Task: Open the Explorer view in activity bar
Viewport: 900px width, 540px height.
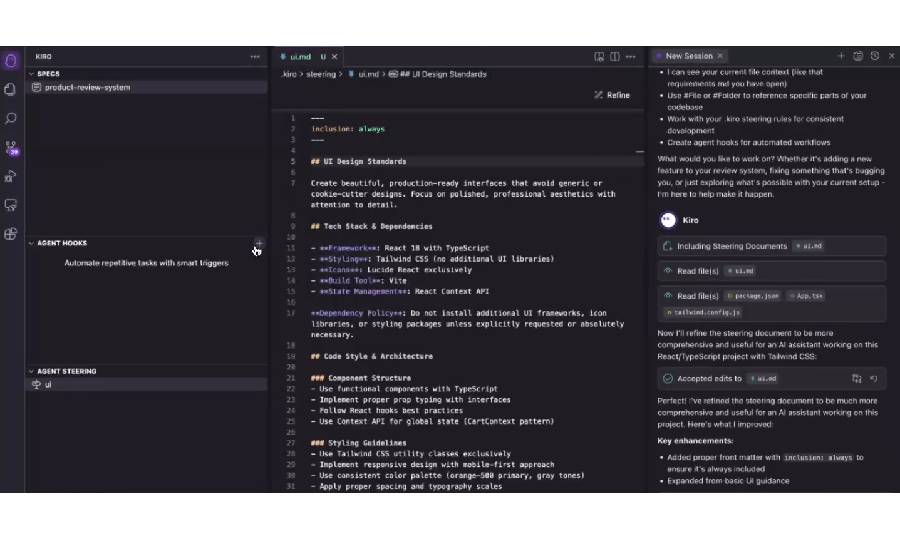Action: tap(10, 89)
